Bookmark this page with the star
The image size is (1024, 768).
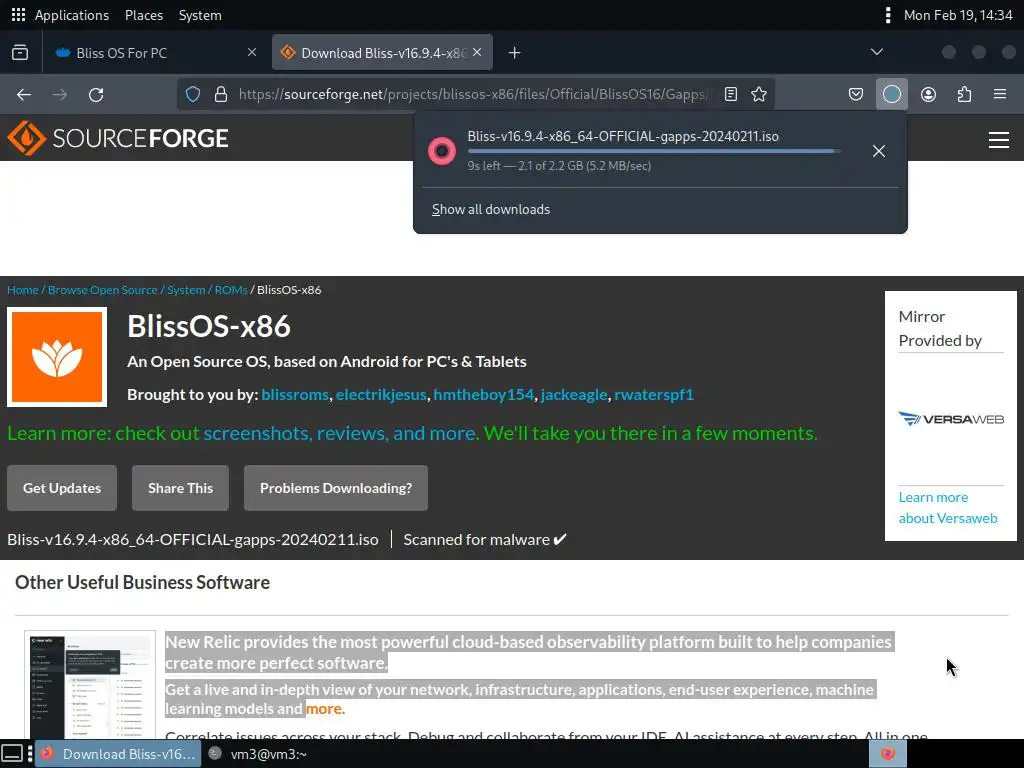pos(759,94)
